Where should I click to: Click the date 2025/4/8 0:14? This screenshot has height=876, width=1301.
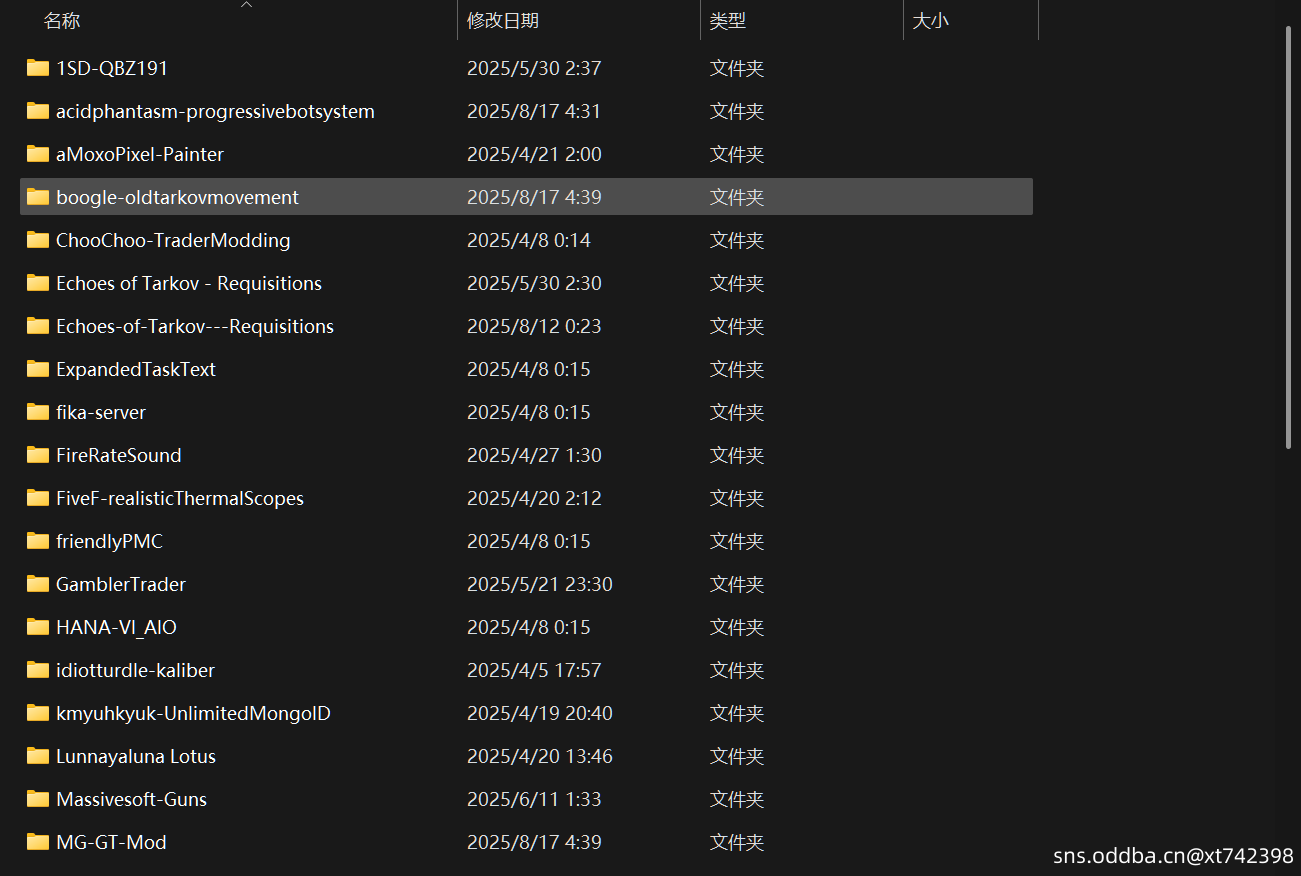(529, 240)
